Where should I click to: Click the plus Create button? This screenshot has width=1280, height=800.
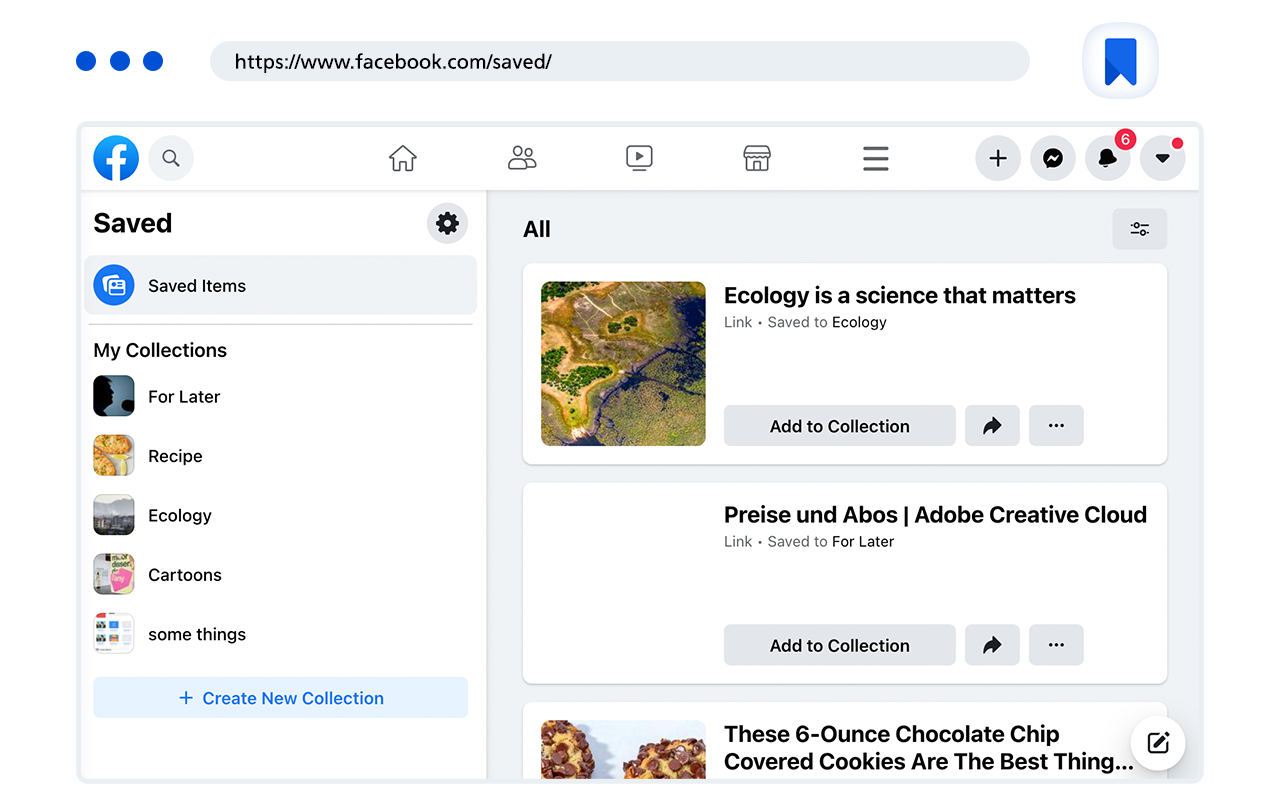[997, 158]
